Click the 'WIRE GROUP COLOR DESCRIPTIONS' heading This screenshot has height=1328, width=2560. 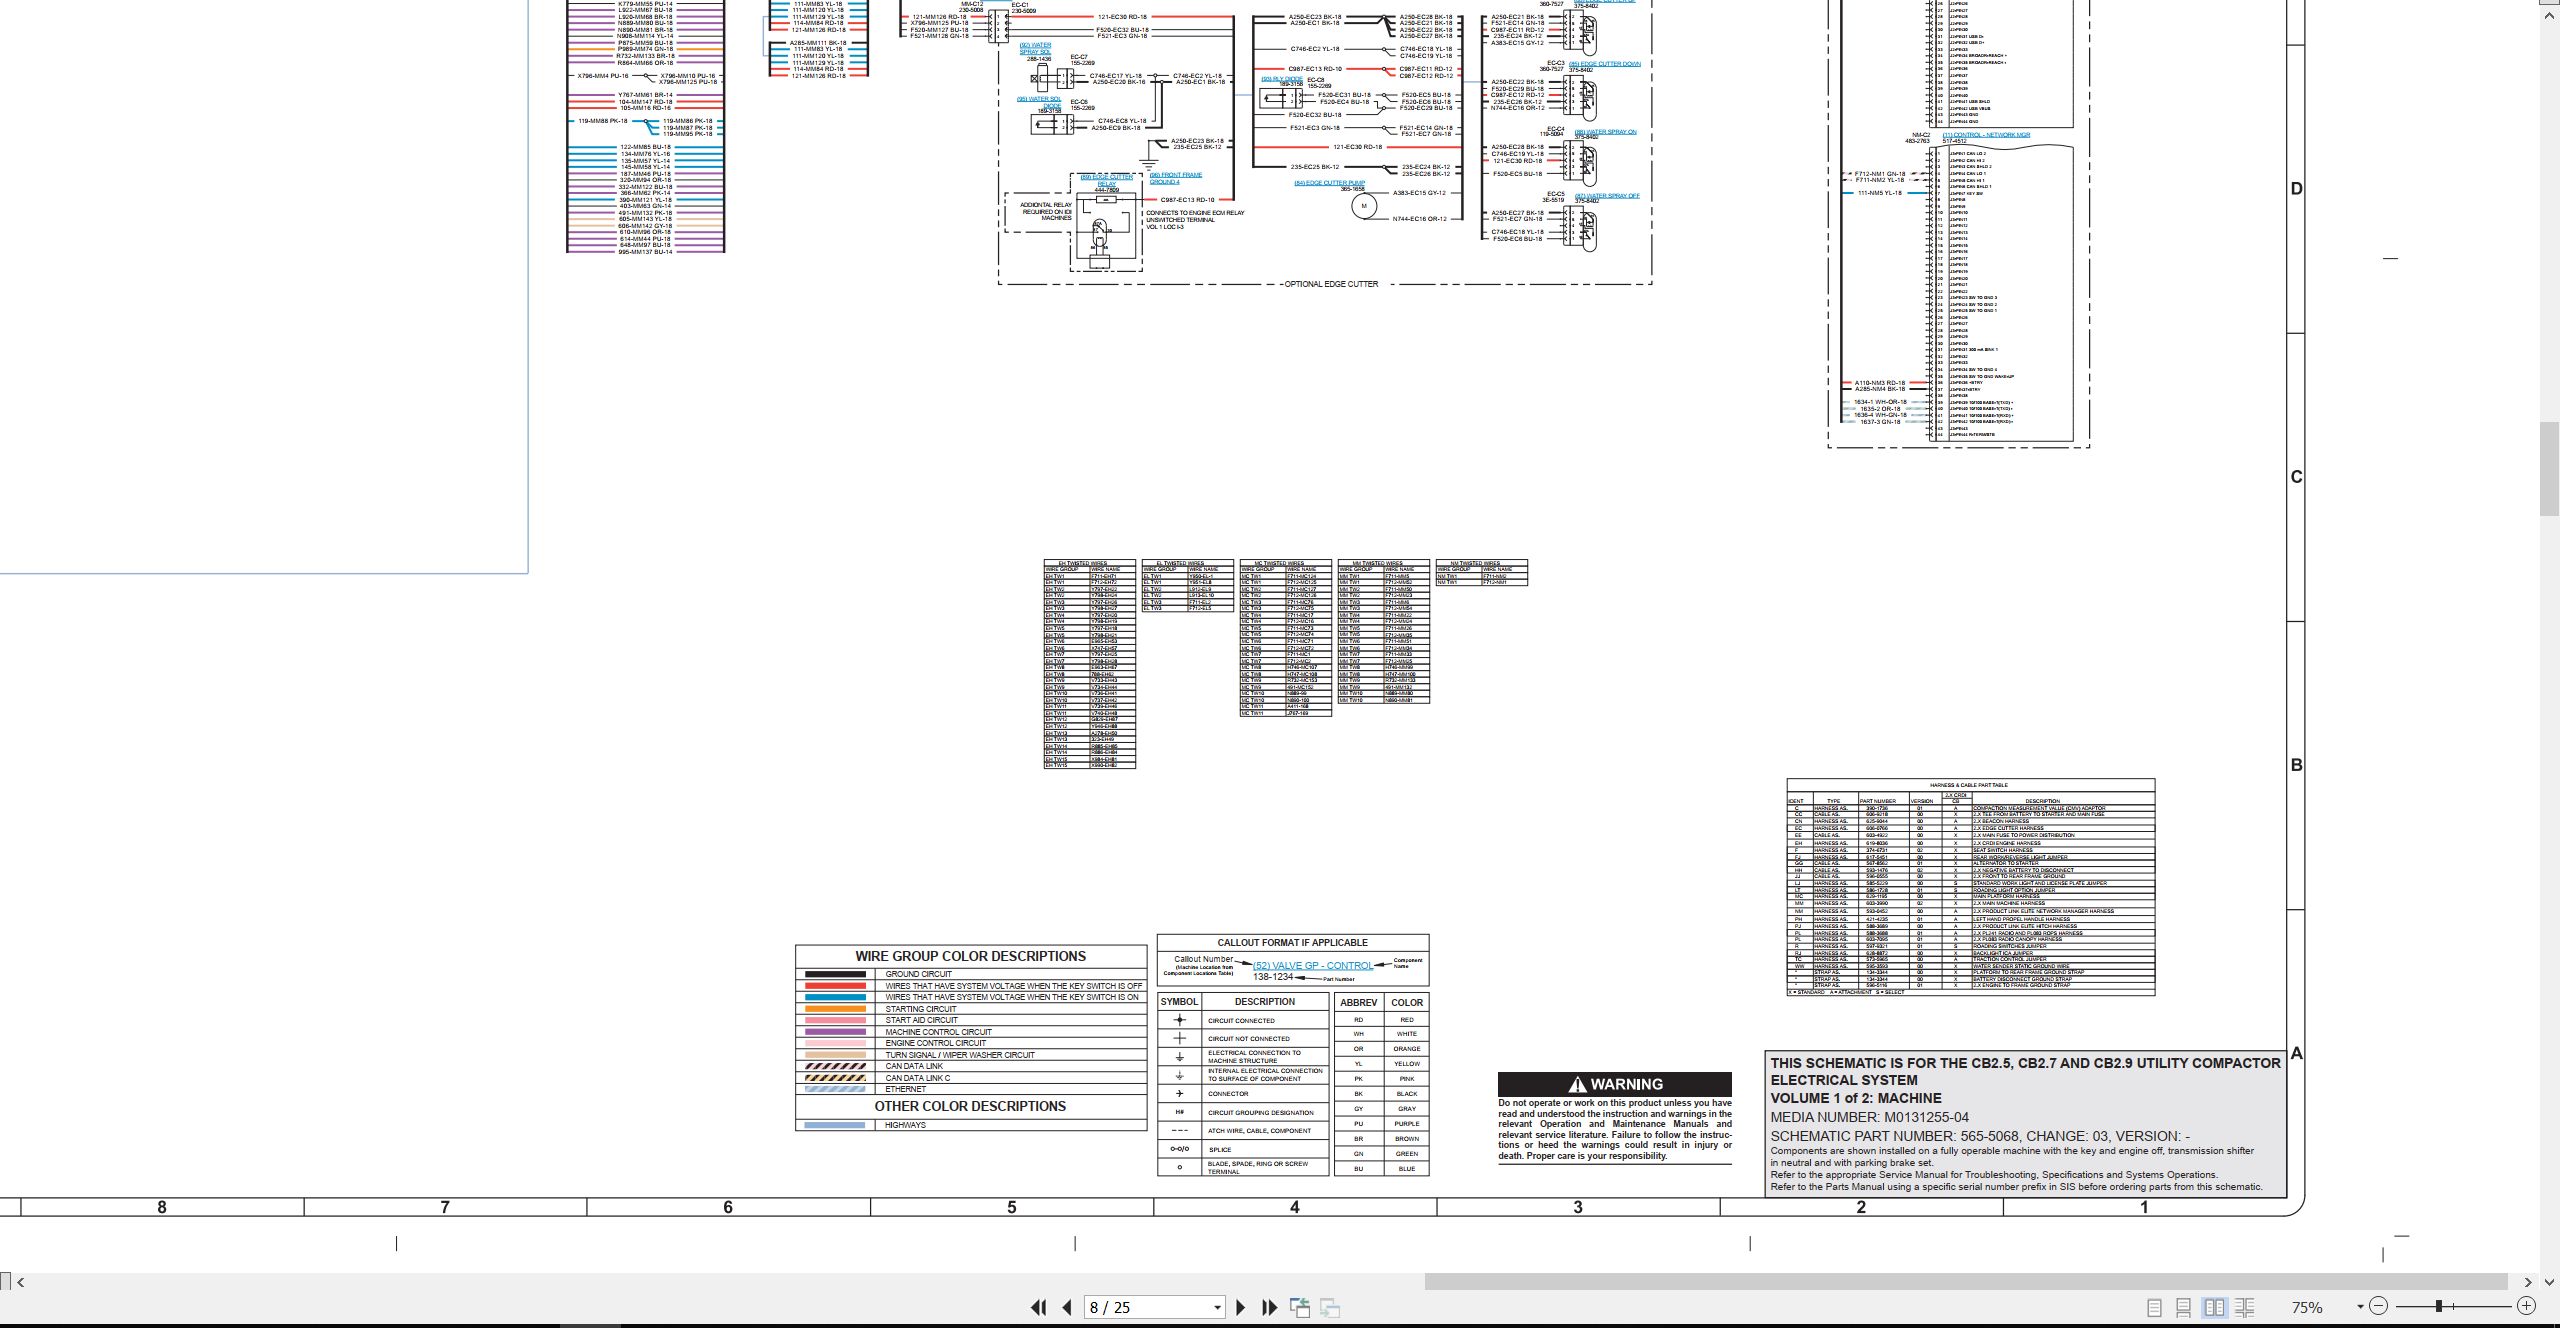pyautogui.click(x=970, y=956)
